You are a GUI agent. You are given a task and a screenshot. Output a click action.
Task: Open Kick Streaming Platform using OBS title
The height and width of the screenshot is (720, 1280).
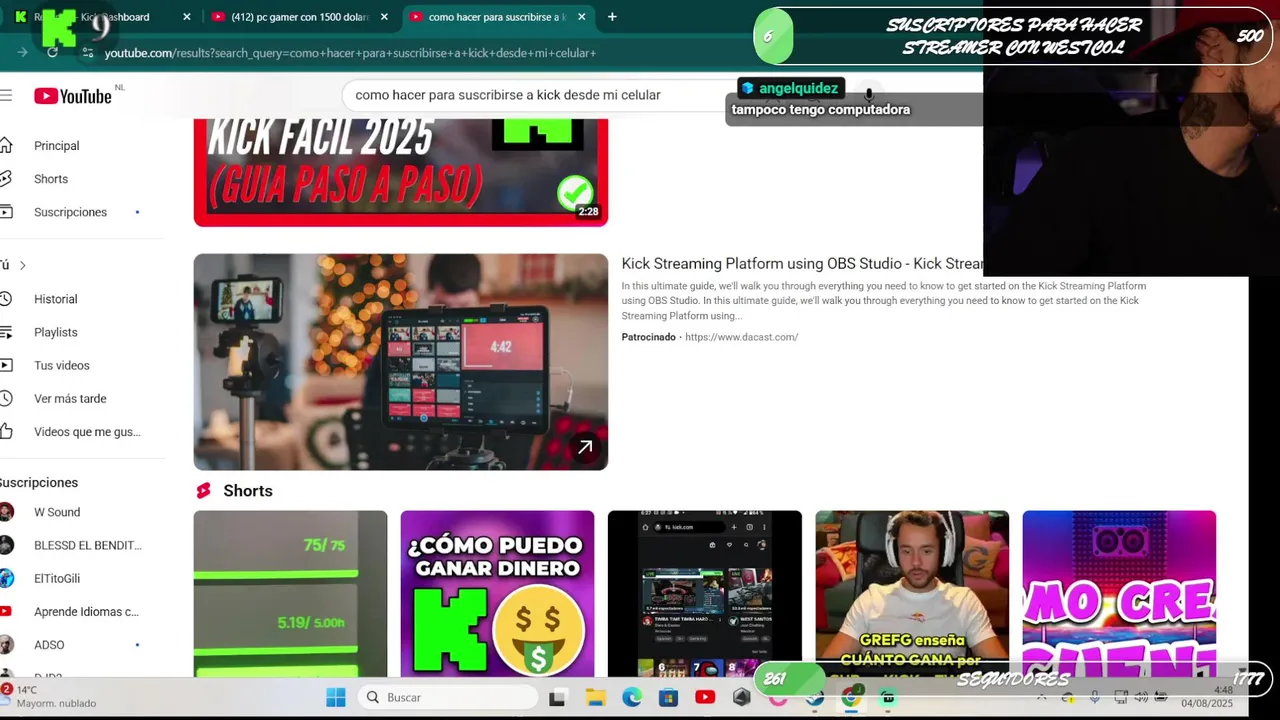(x=802, y=264)
